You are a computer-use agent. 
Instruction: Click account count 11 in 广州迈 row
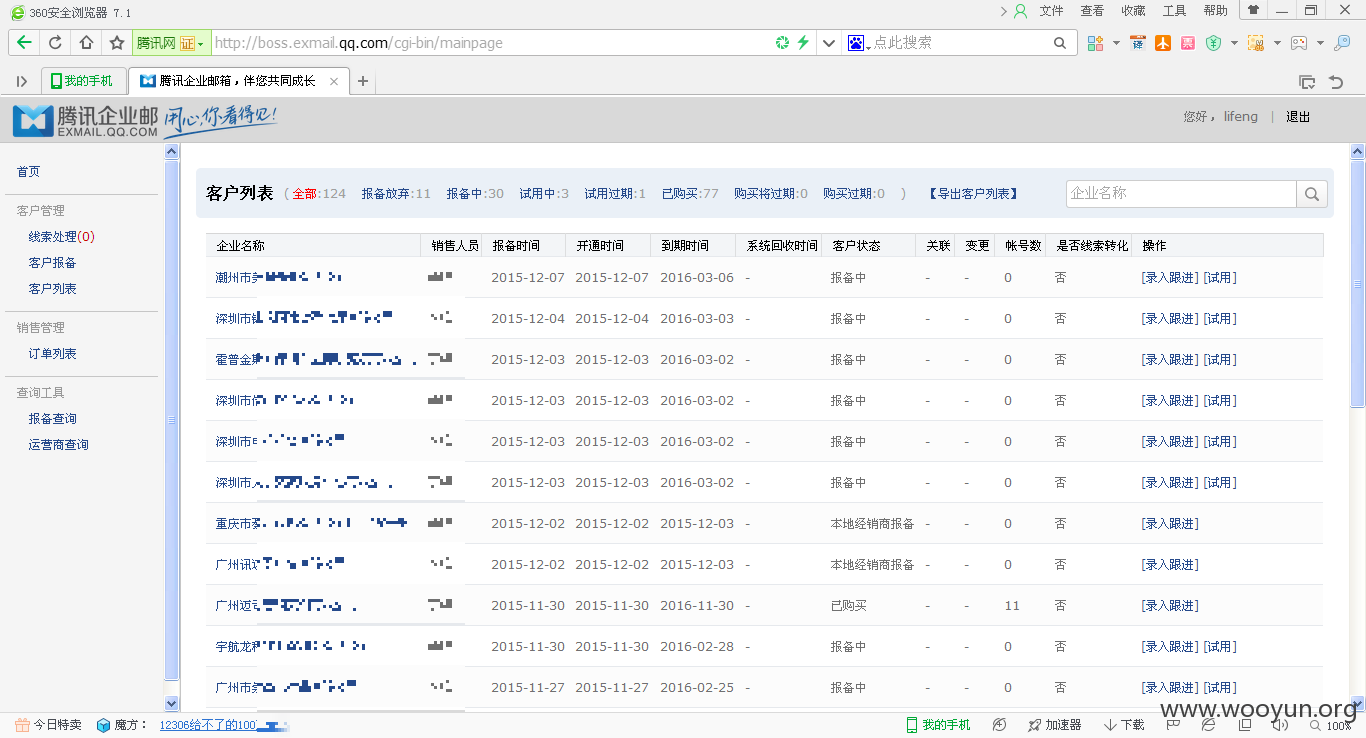1012,606
